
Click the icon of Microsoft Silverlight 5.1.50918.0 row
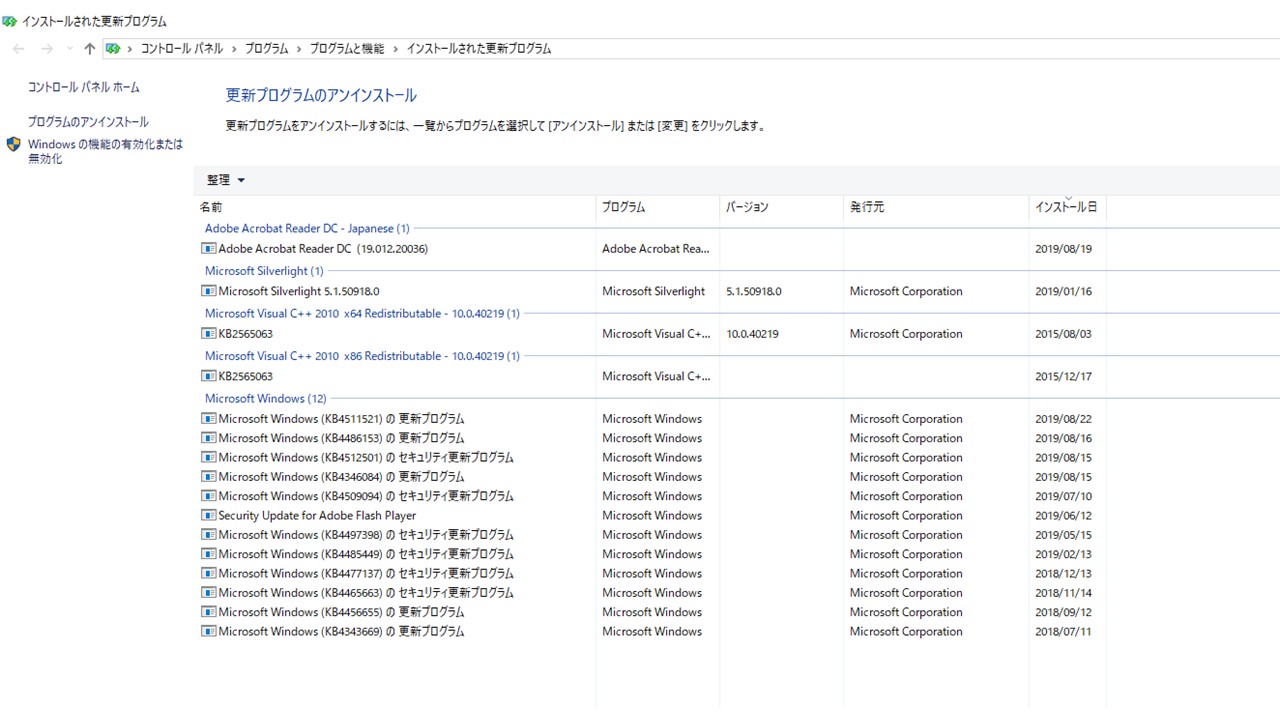(208, 291)
